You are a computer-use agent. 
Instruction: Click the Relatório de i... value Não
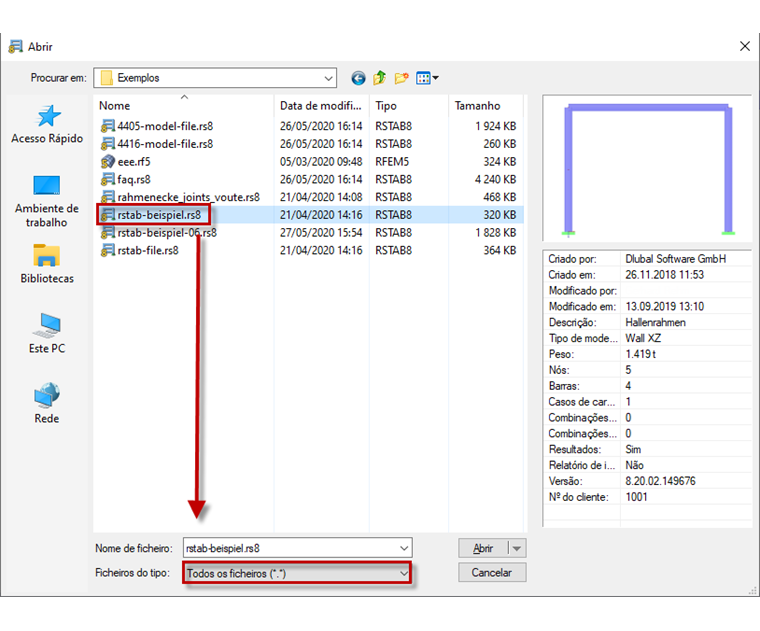[x=634, y=466]
